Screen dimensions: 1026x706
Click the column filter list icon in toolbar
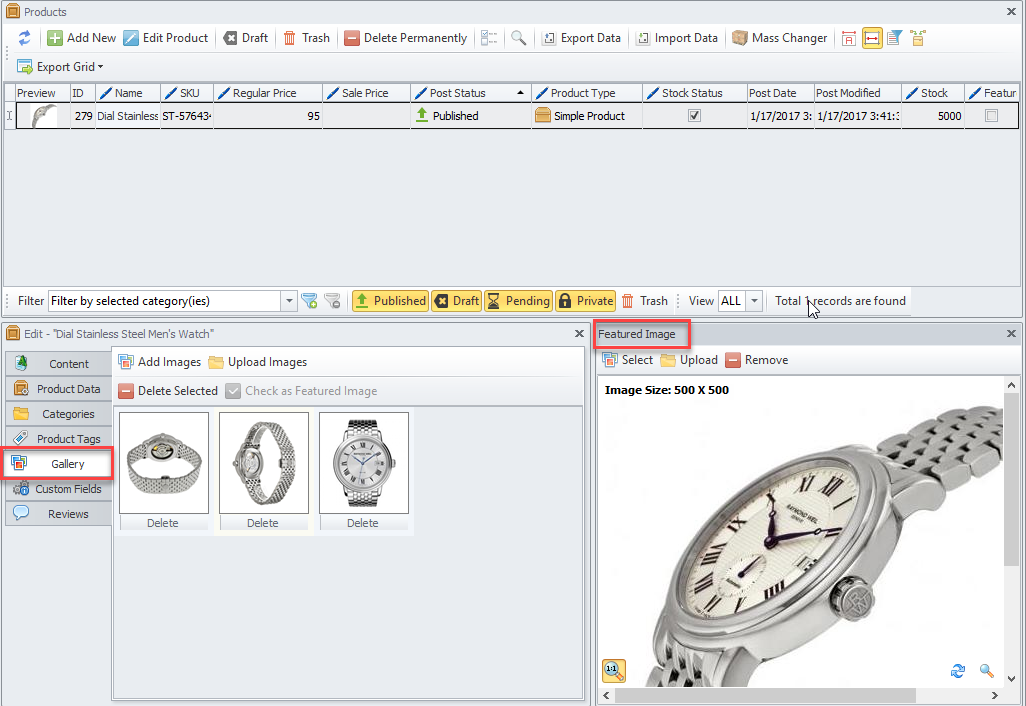894,38
